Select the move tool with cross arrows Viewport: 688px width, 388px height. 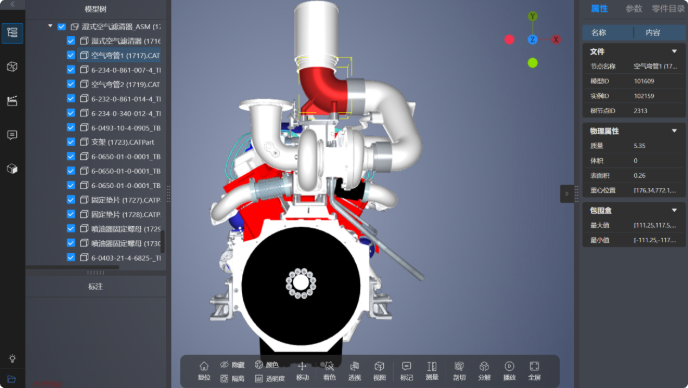click(x=302, y=371)
